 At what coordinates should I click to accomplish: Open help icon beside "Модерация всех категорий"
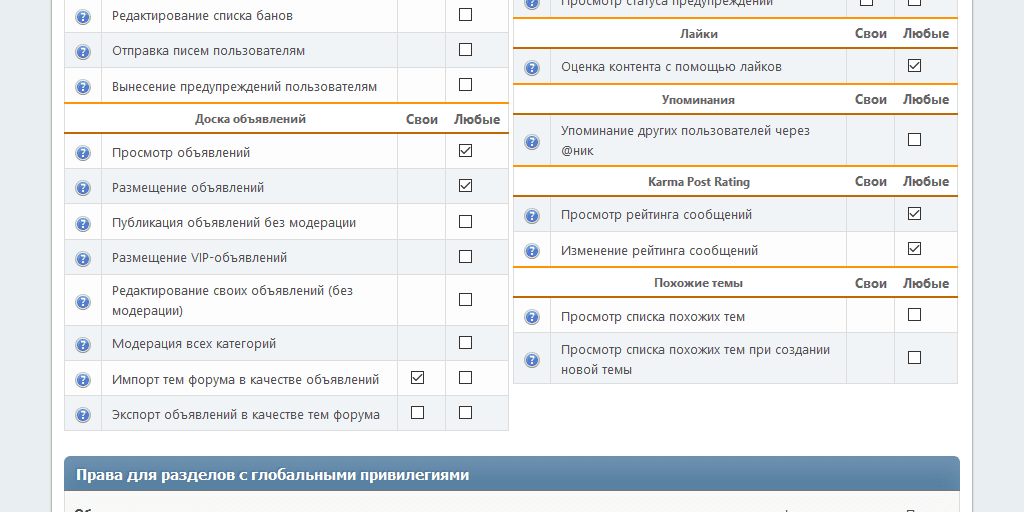click(83, 344)
